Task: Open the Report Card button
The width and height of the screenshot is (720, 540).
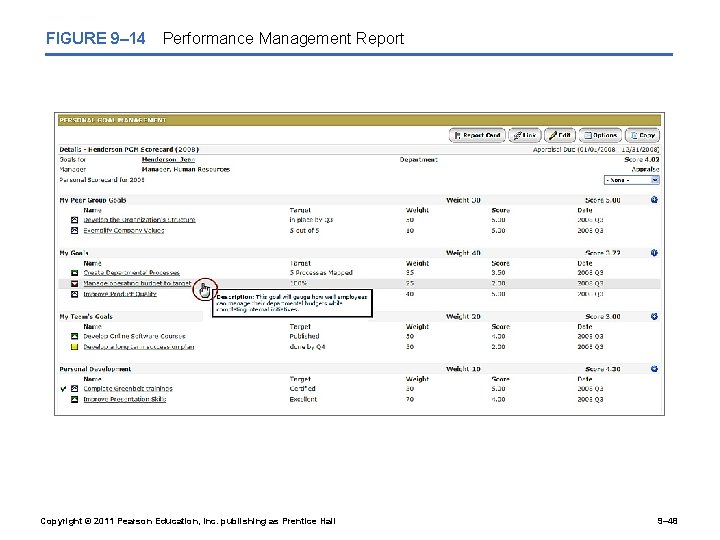Action: [x=477, y=135]
